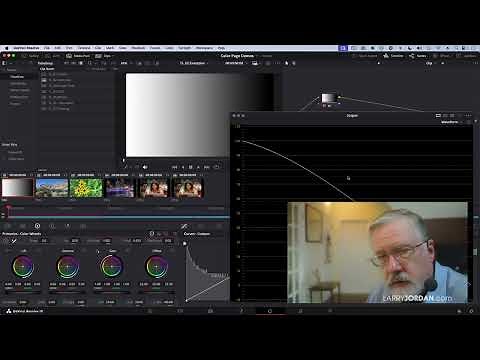
Task: Play in reverse in viewer transport
Action: point(183,167)
